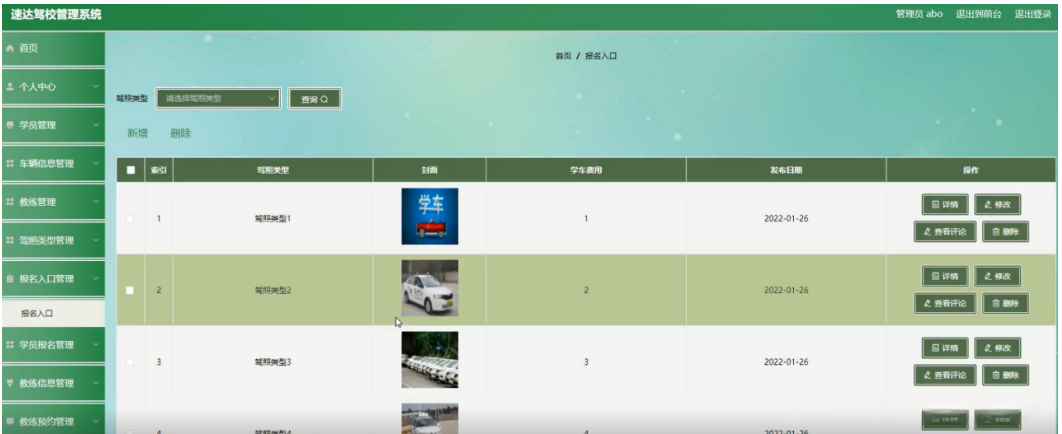Expand the 学员报名管理 menu chevron

(x=95, y=345)
